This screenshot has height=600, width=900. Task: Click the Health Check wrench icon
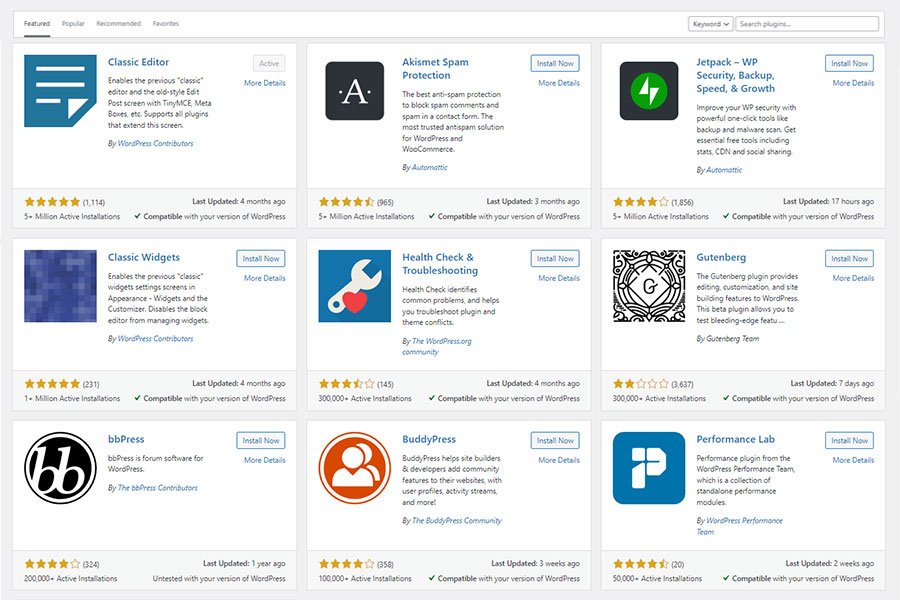[x=354, y=286]
